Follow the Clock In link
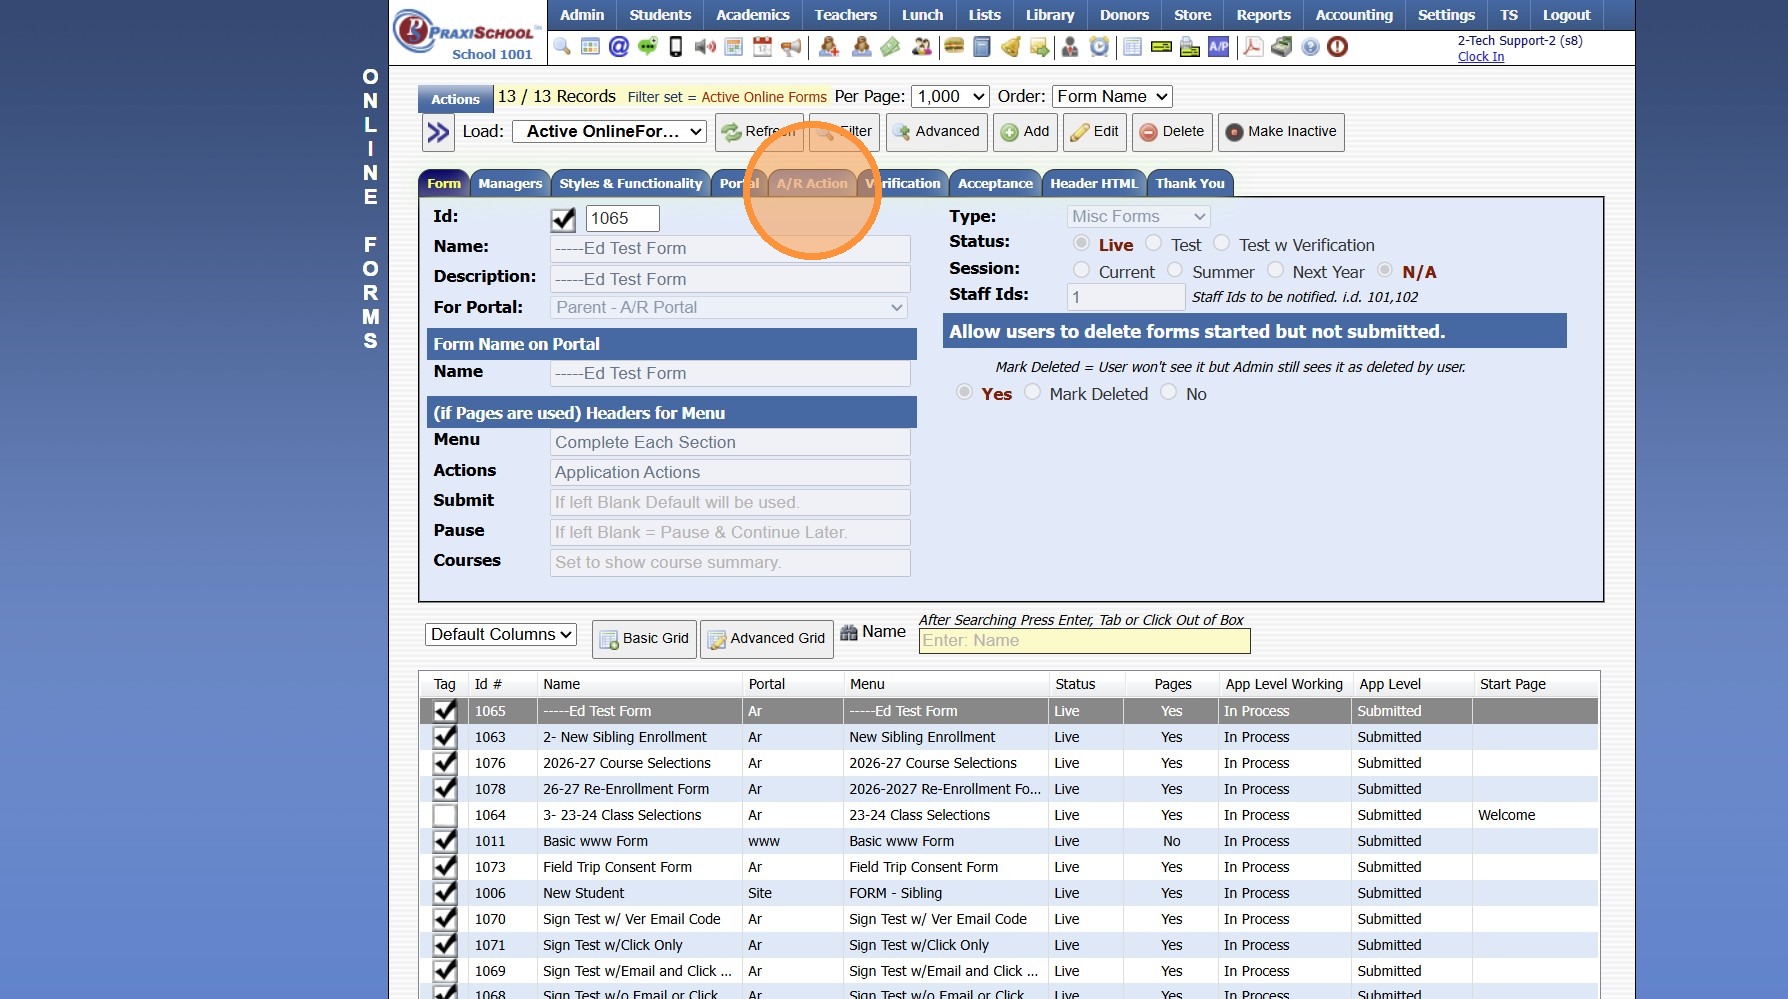Screen dimensions: 1788x999 [x=1480, y=57]
